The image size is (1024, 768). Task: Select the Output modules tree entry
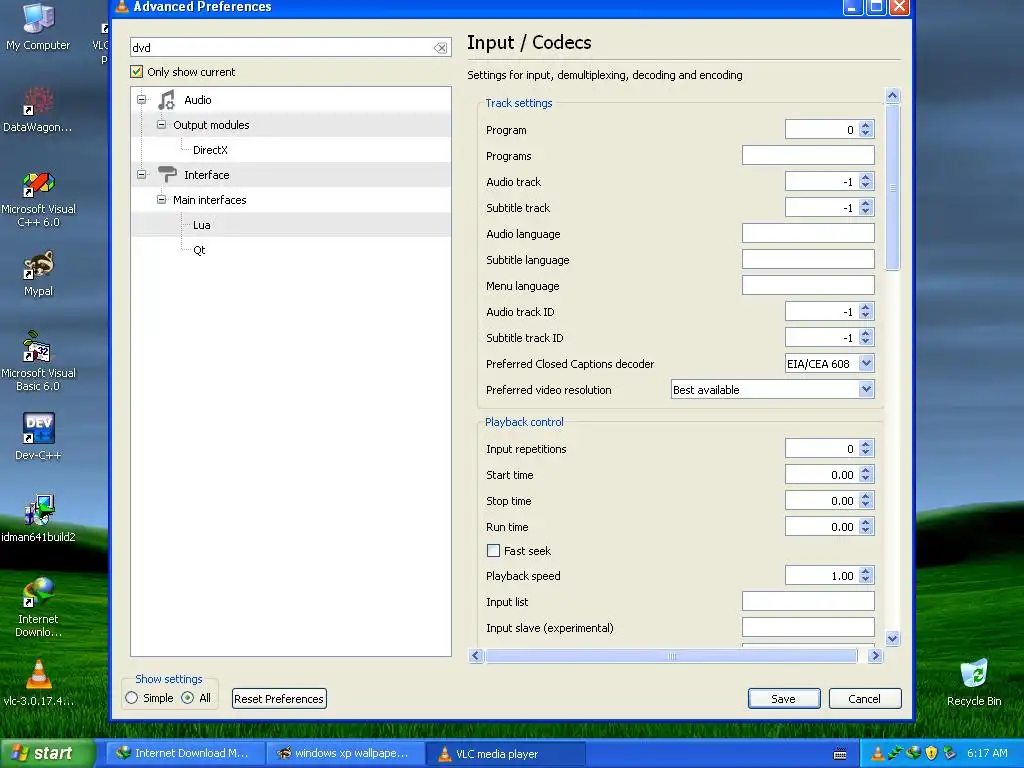[211, 125]
